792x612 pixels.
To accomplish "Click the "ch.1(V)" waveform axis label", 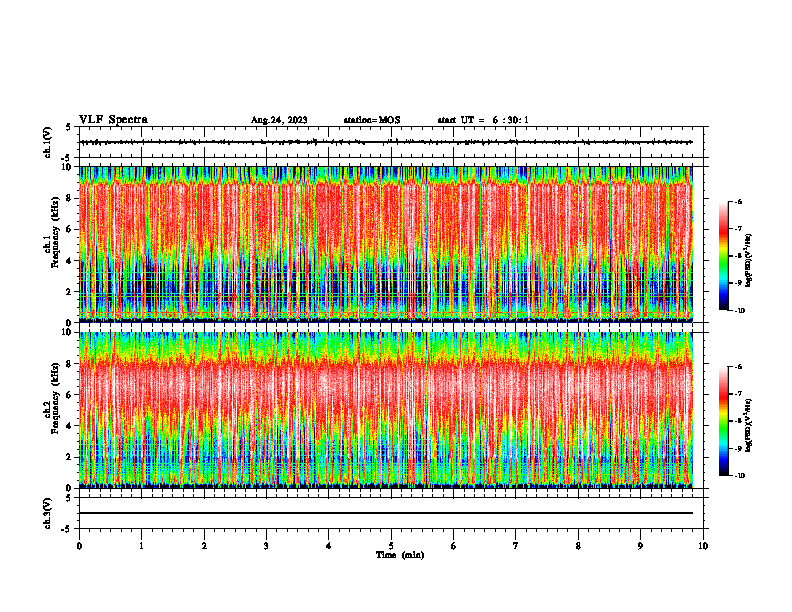I will pyautogui.click(x=48, y=142).
